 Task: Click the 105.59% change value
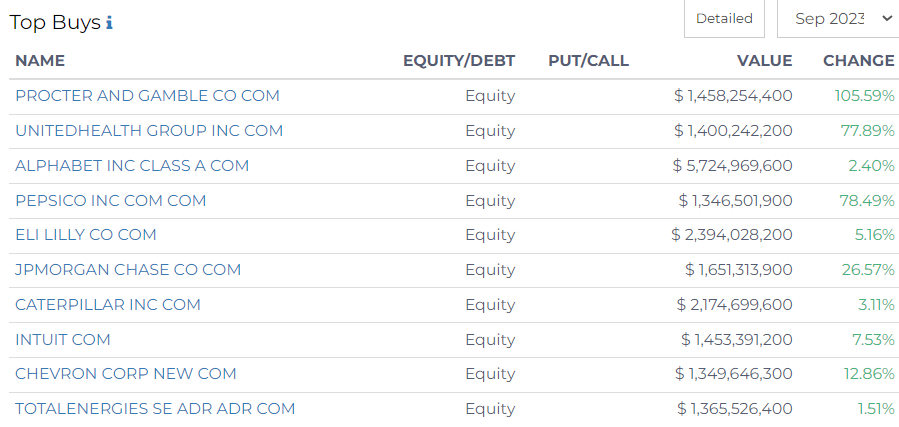[864, 96]
